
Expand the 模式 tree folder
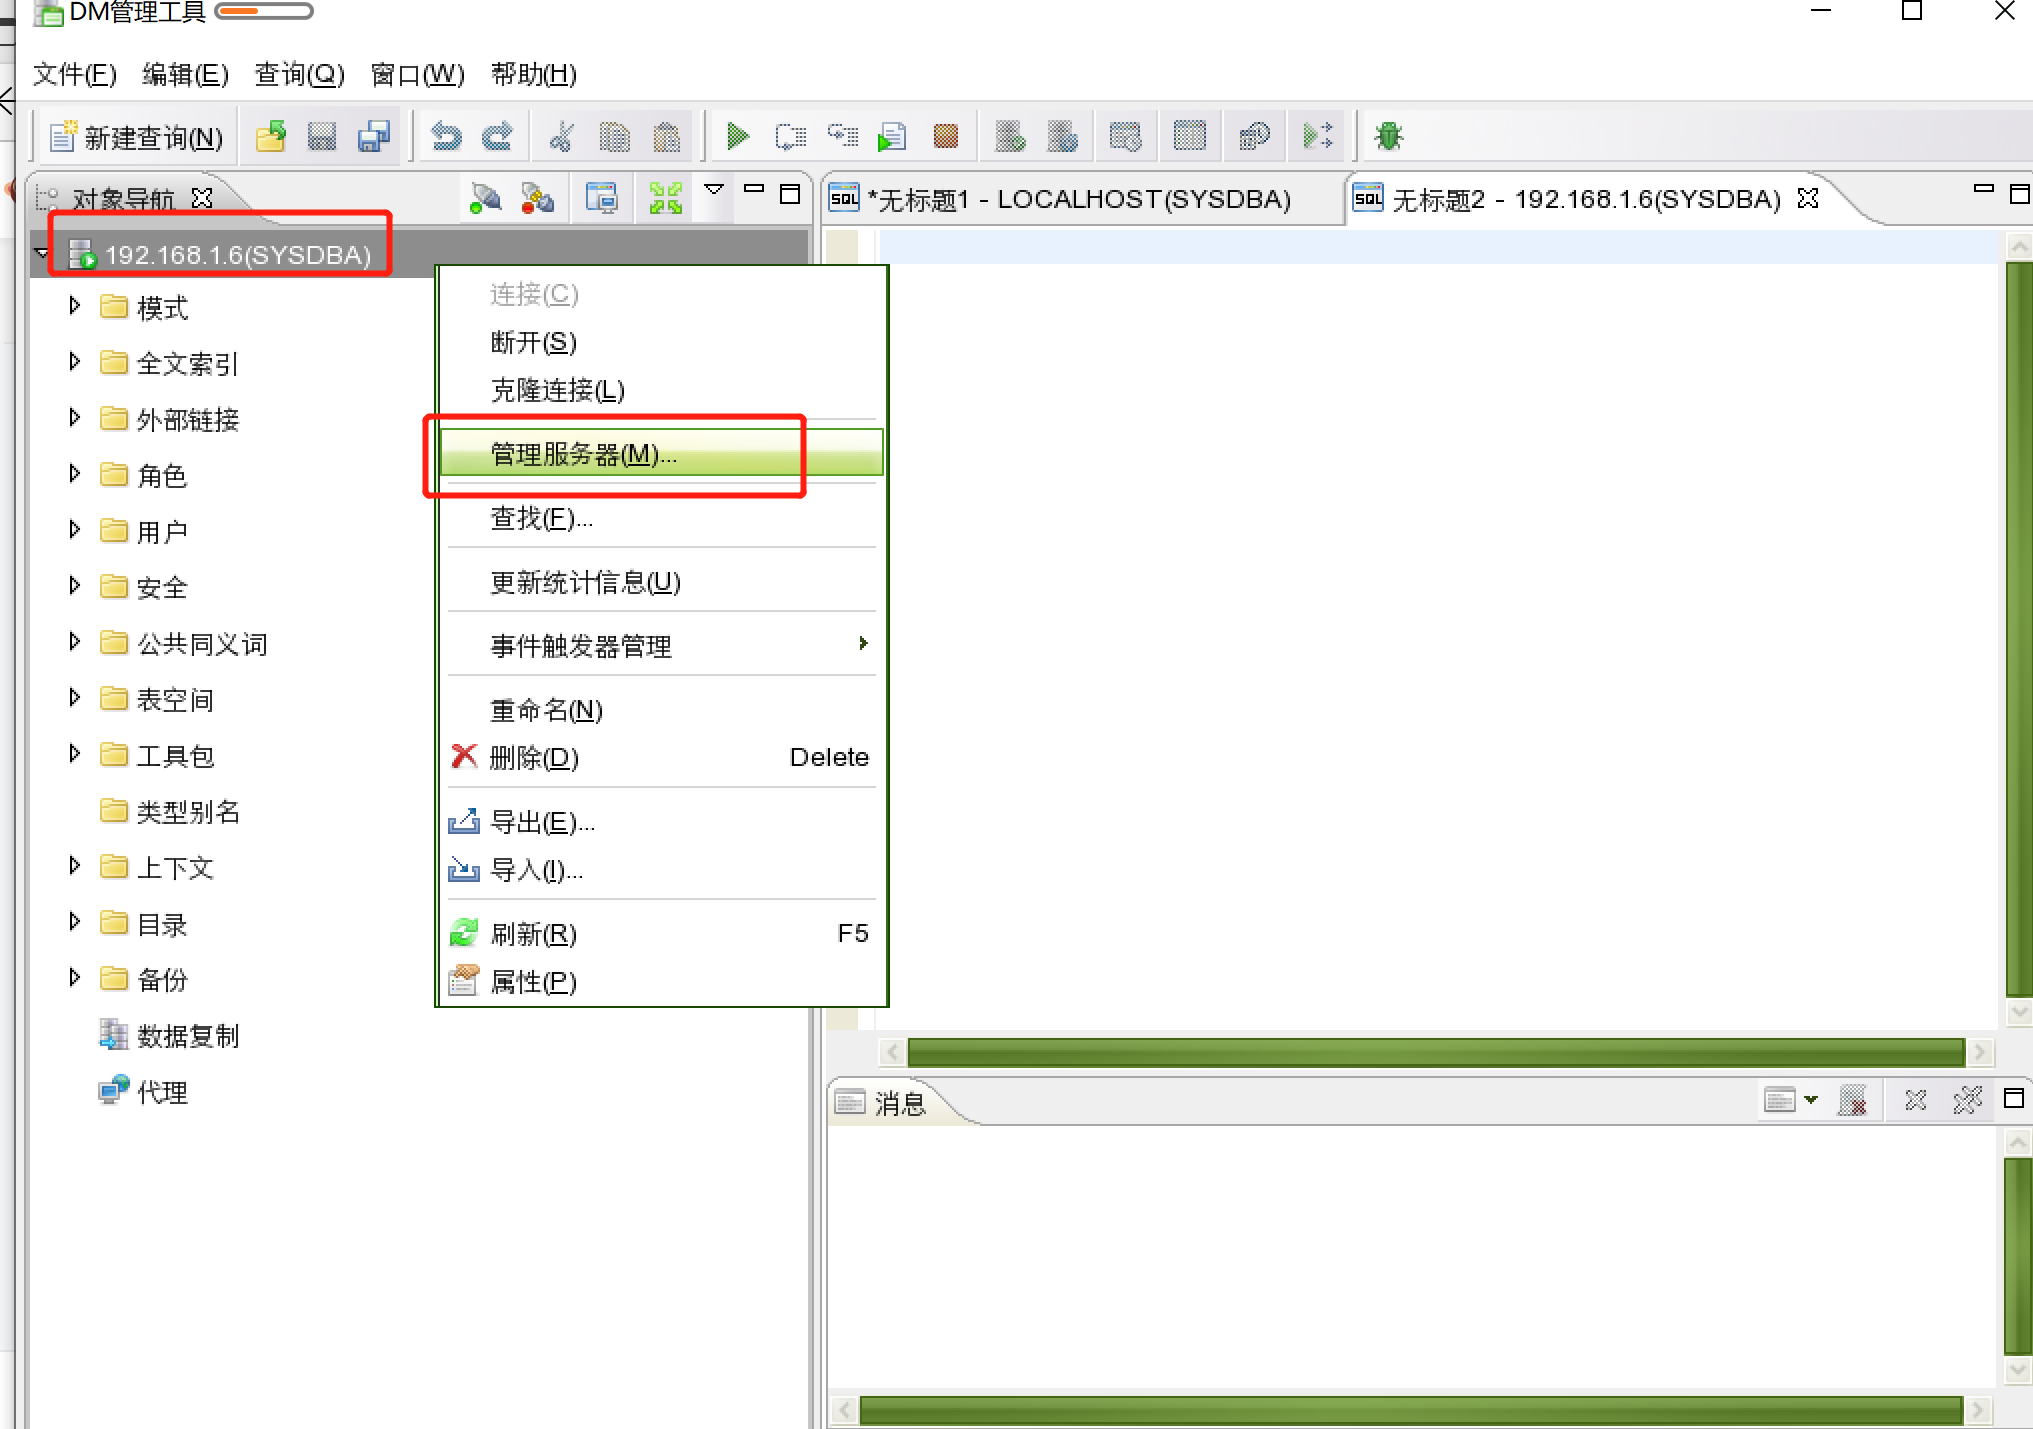pos(74,306)
